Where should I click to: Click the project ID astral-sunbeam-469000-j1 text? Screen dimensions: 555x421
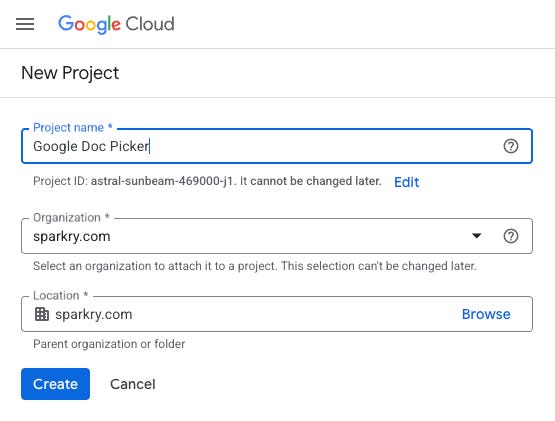162,181
